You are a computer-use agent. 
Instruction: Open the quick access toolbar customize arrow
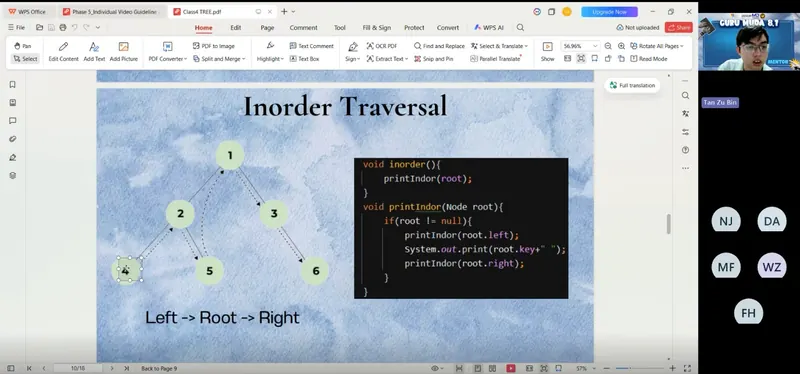pos(98,27)
